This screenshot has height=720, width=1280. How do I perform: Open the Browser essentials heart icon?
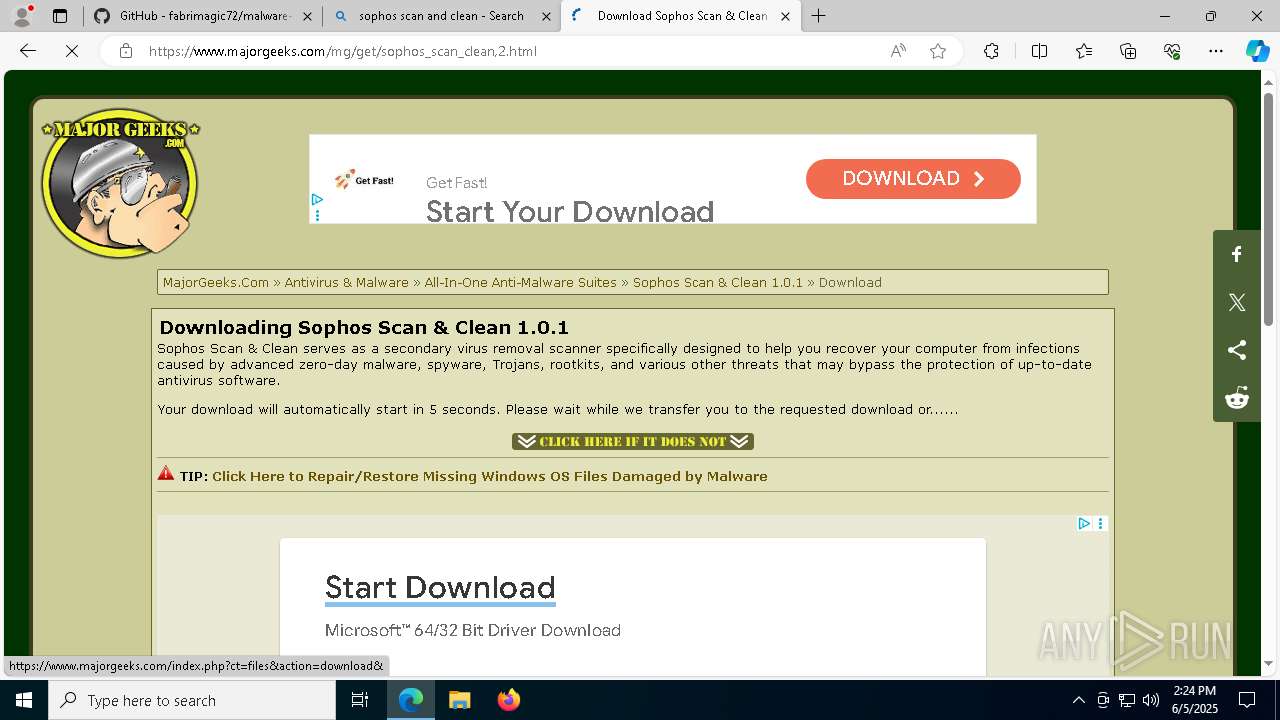[x=1172, y=51]
